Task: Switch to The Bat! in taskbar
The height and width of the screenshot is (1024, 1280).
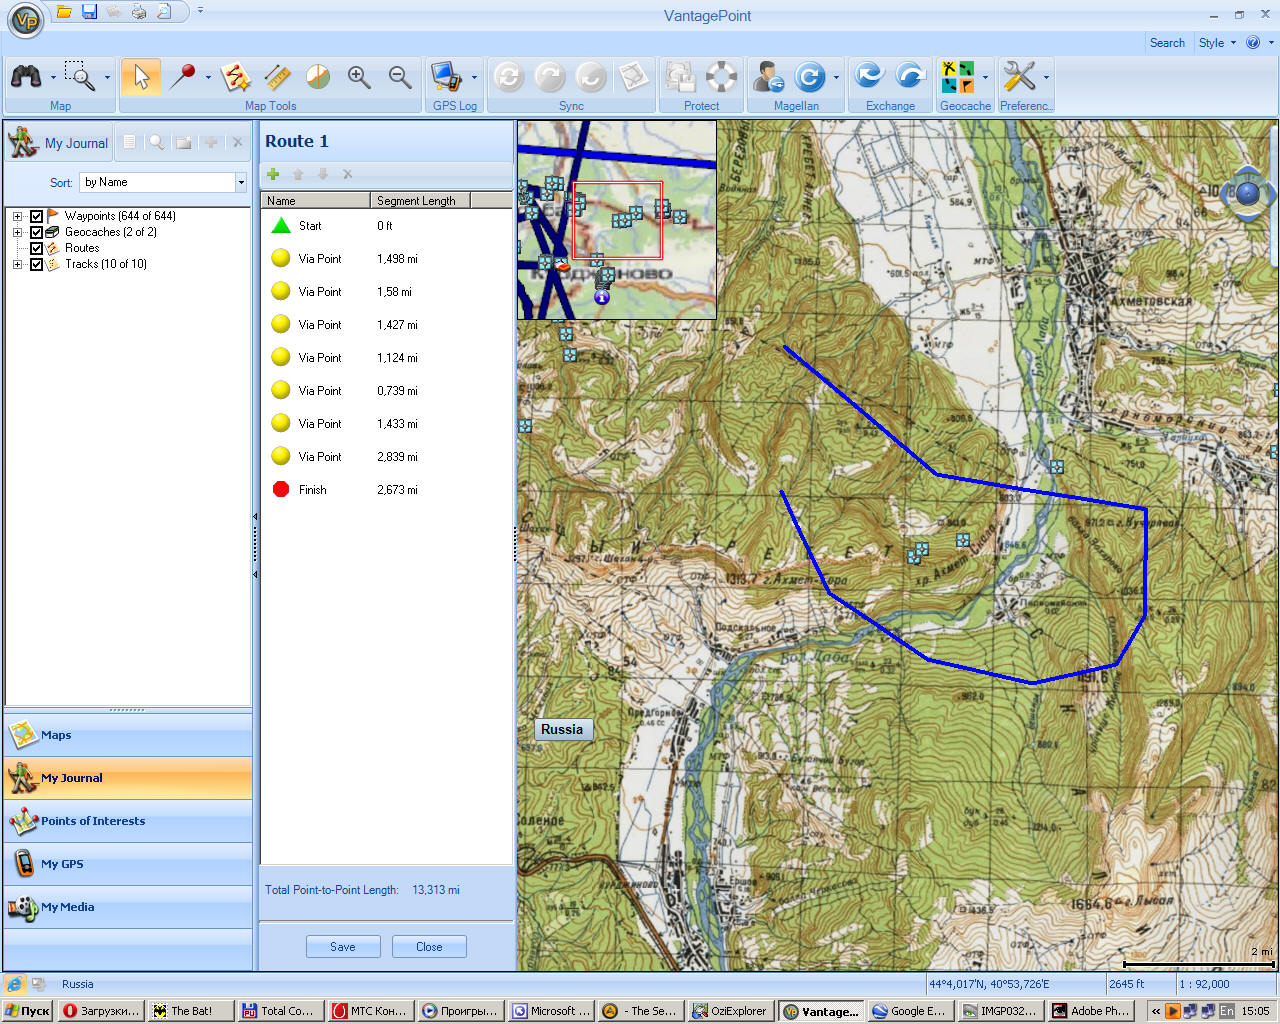Action: 191,1011
